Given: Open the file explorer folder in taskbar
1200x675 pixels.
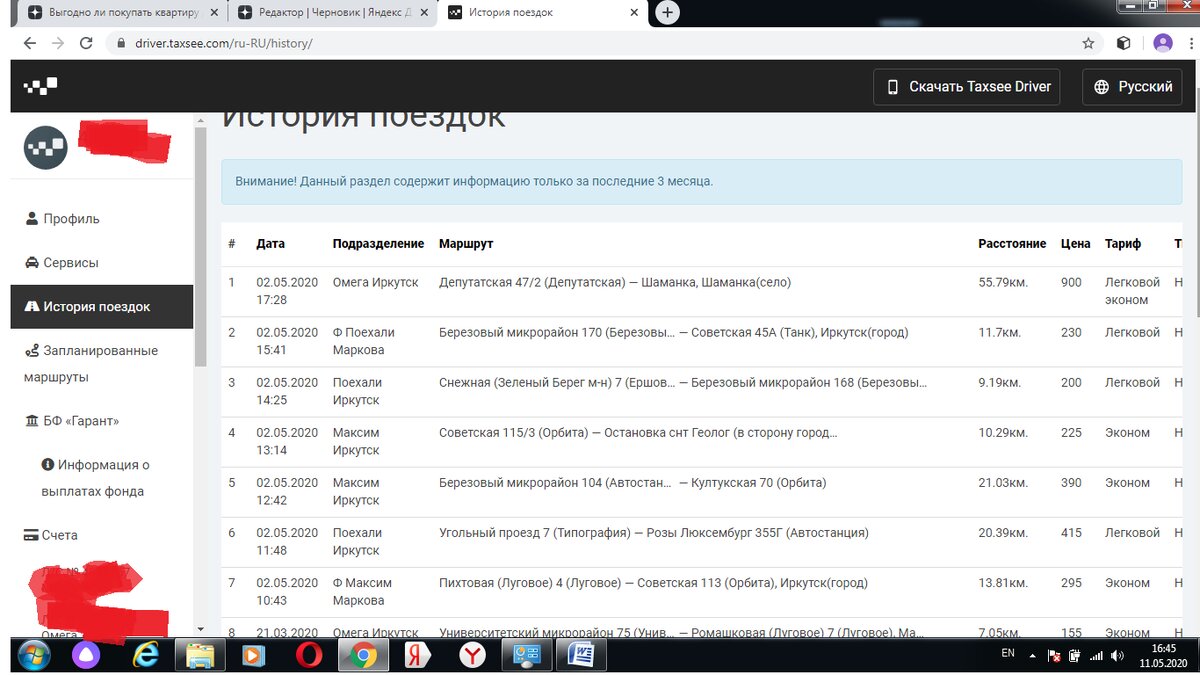Looking at the screenshot, I should click(200, 655).
